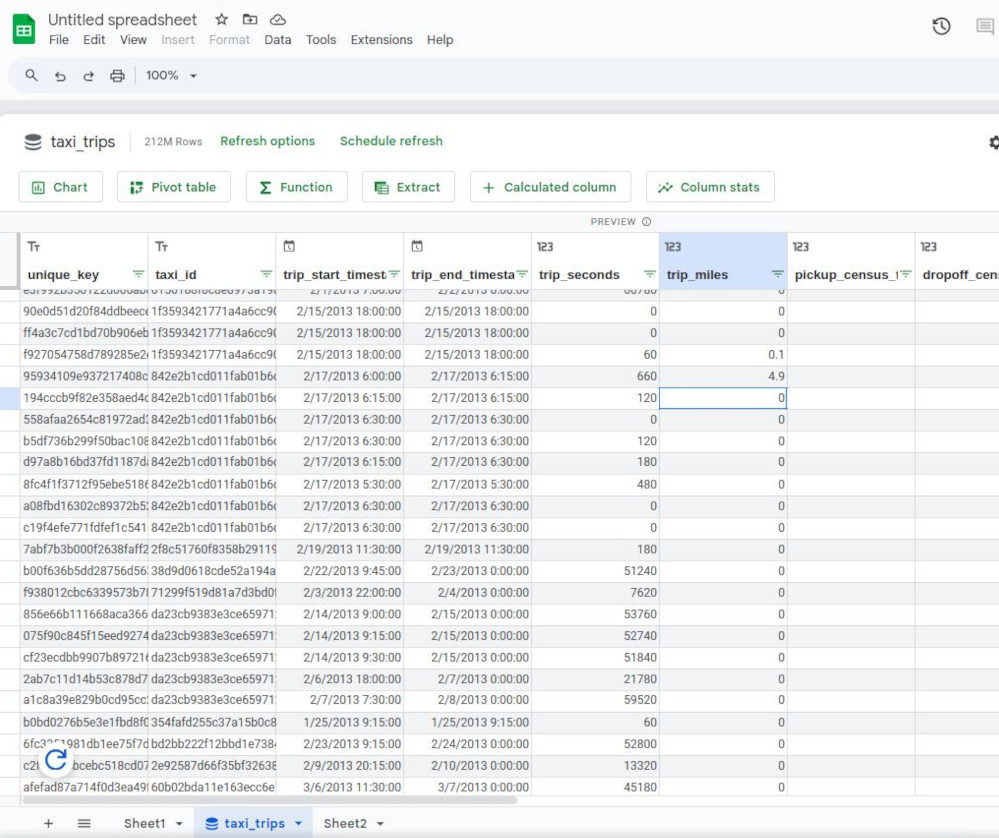999x838 pixels.
Task: Select the trip_miles column header
Action: point(723,261)
